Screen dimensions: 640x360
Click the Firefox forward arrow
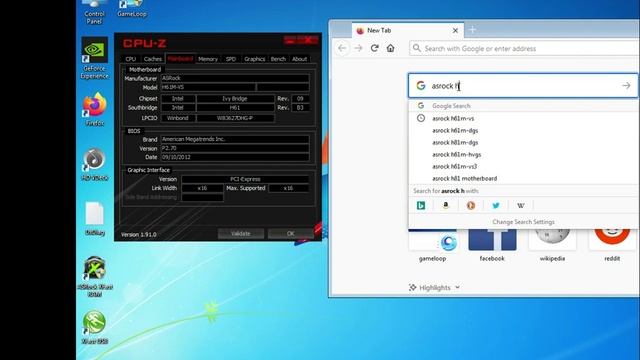pyautogui.click(x=358, y=48)
